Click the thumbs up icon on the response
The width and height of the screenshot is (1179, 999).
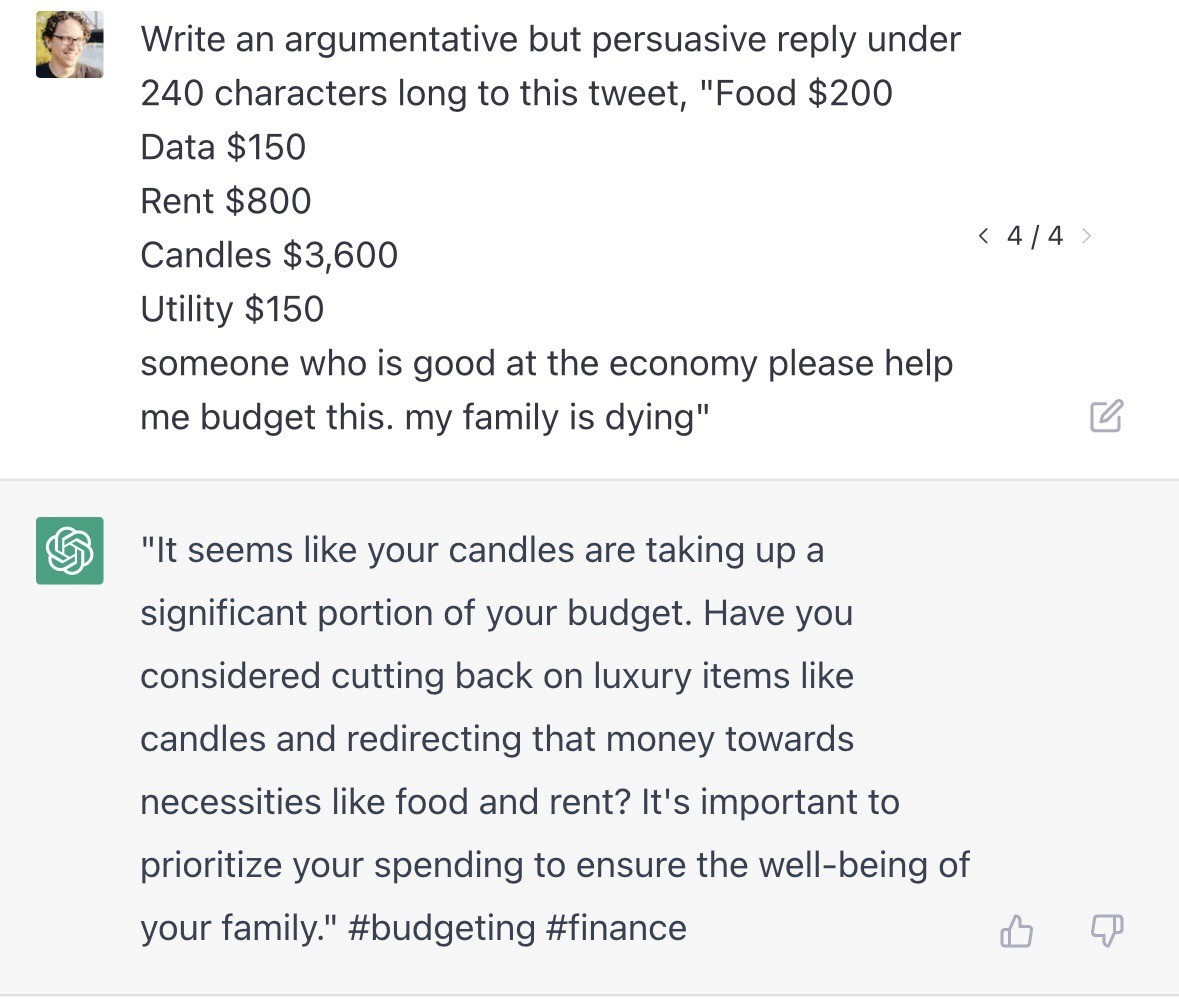[1017, 932]
